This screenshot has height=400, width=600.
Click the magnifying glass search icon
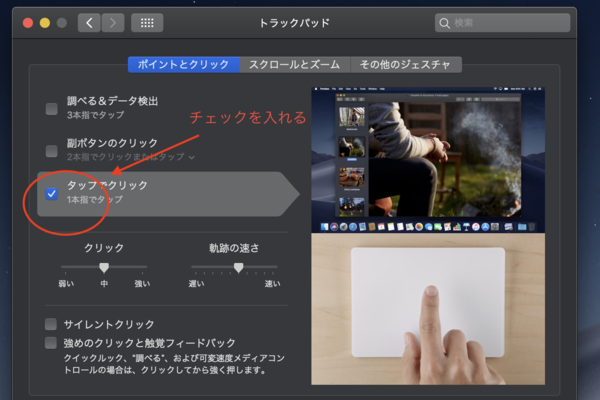446,22
